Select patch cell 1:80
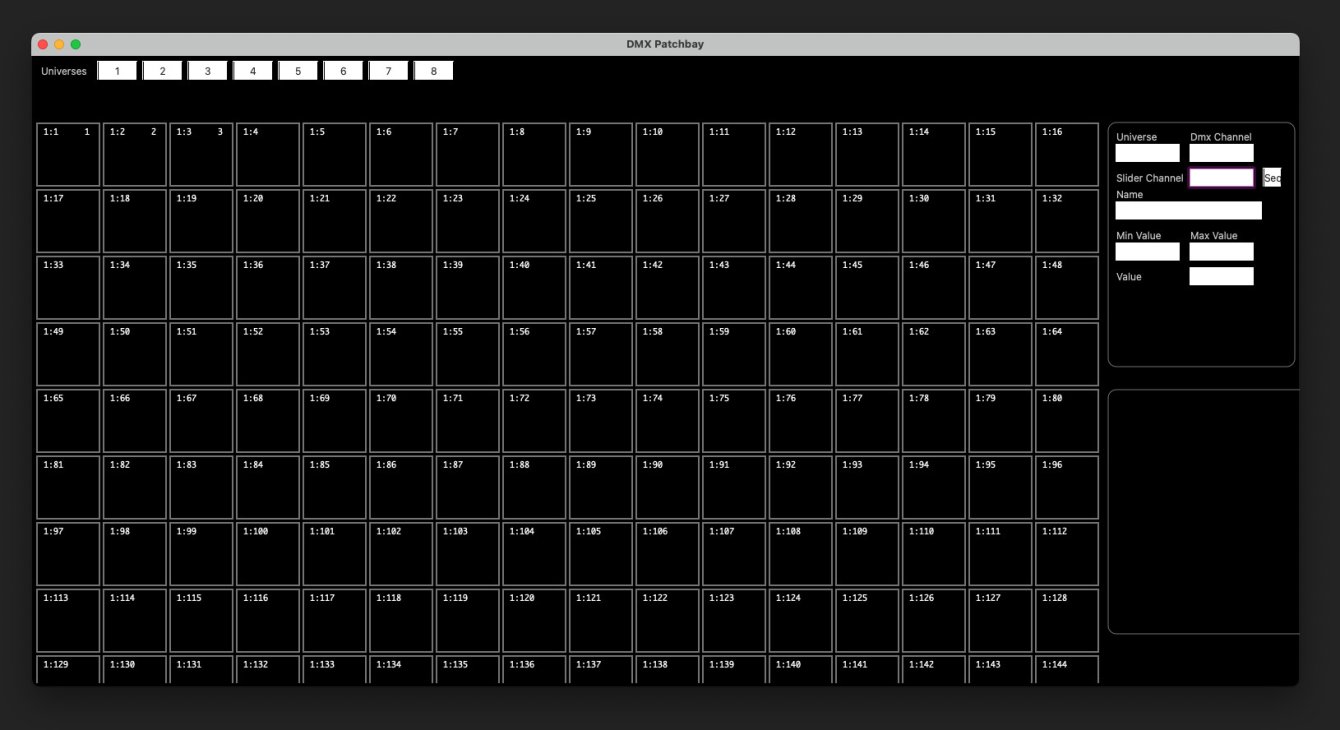The width and height of the screenshot is (1340, 730). 1067,421
